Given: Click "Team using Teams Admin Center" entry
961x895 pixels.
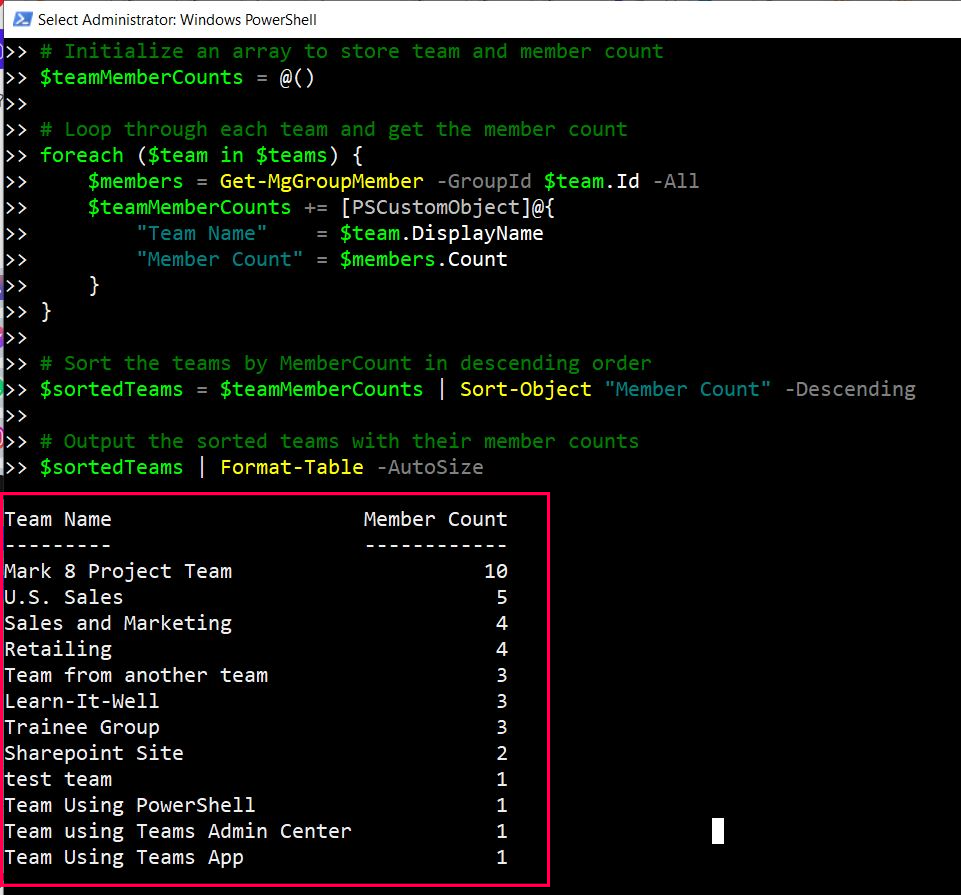Looking at the screenshot, I should click(178, 832).
